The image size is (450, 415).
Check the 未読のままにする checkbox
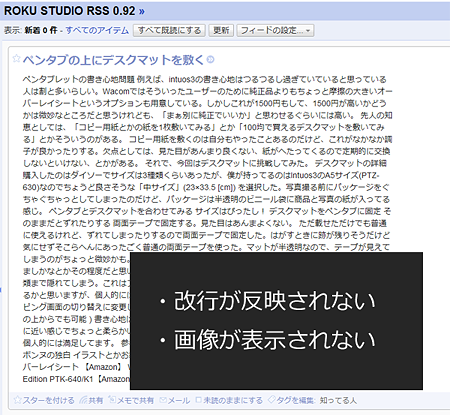pyautogui.click(x=199, y=400)
